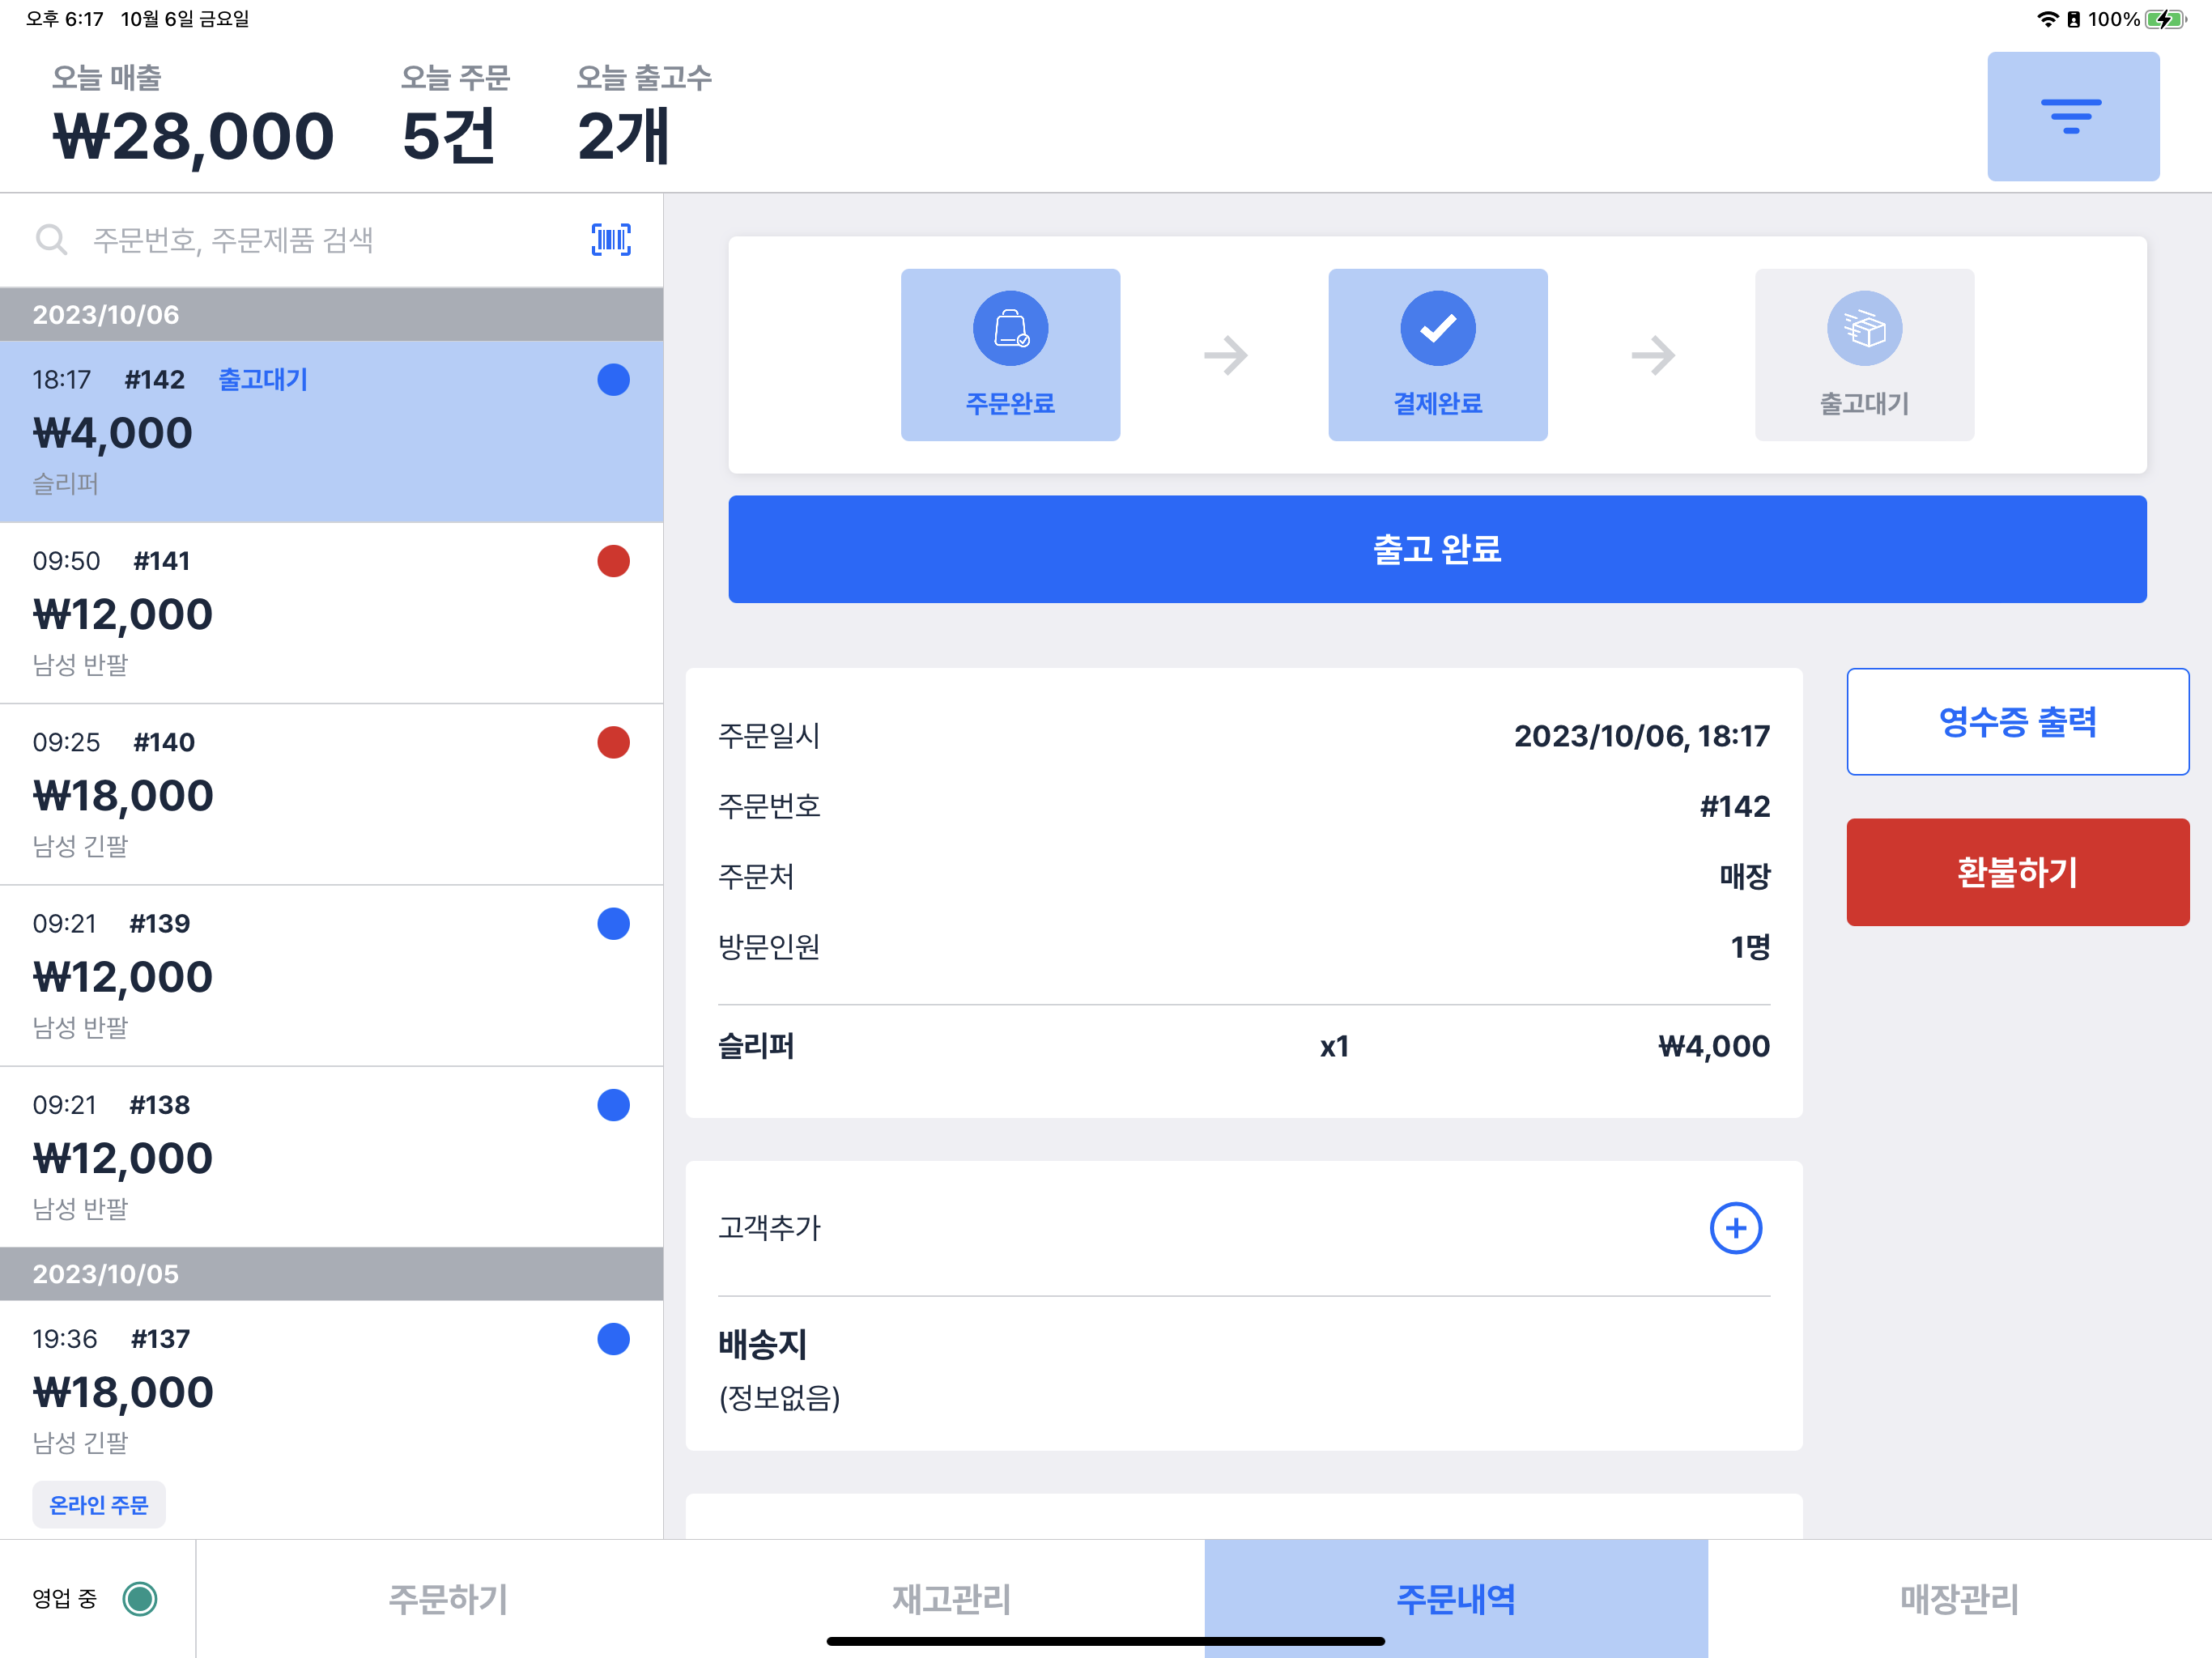Open the filter icon button
Screen dimensions: 2212x1658
(2072, 116)
